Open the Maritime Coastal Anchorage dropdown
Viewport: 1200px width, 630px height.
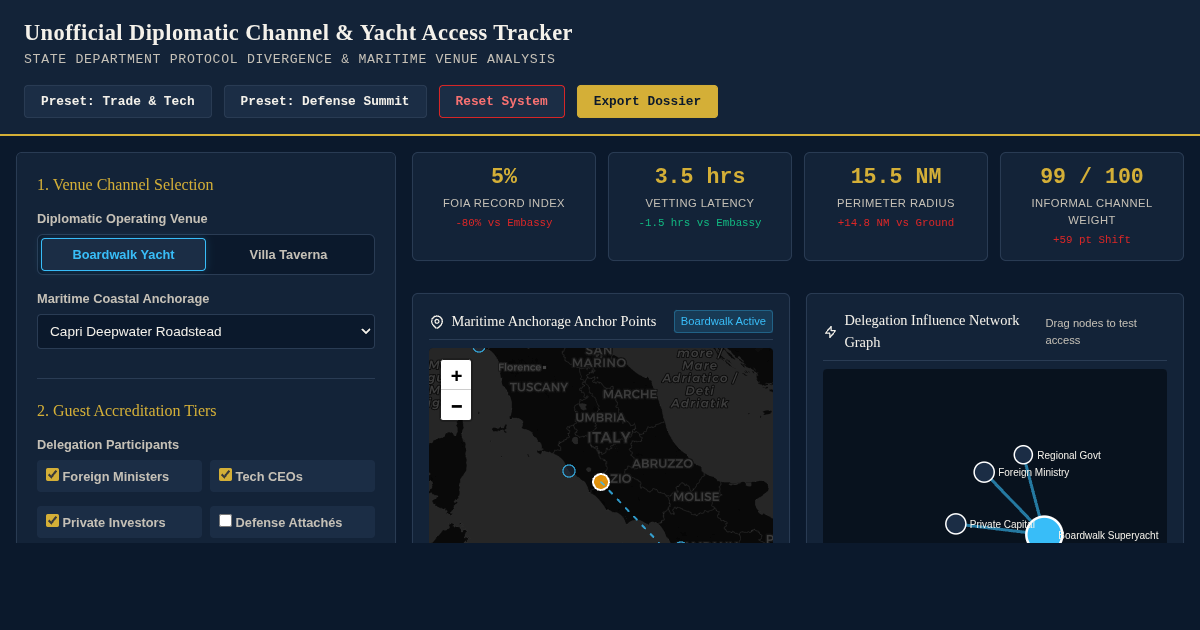click(206, 331)
